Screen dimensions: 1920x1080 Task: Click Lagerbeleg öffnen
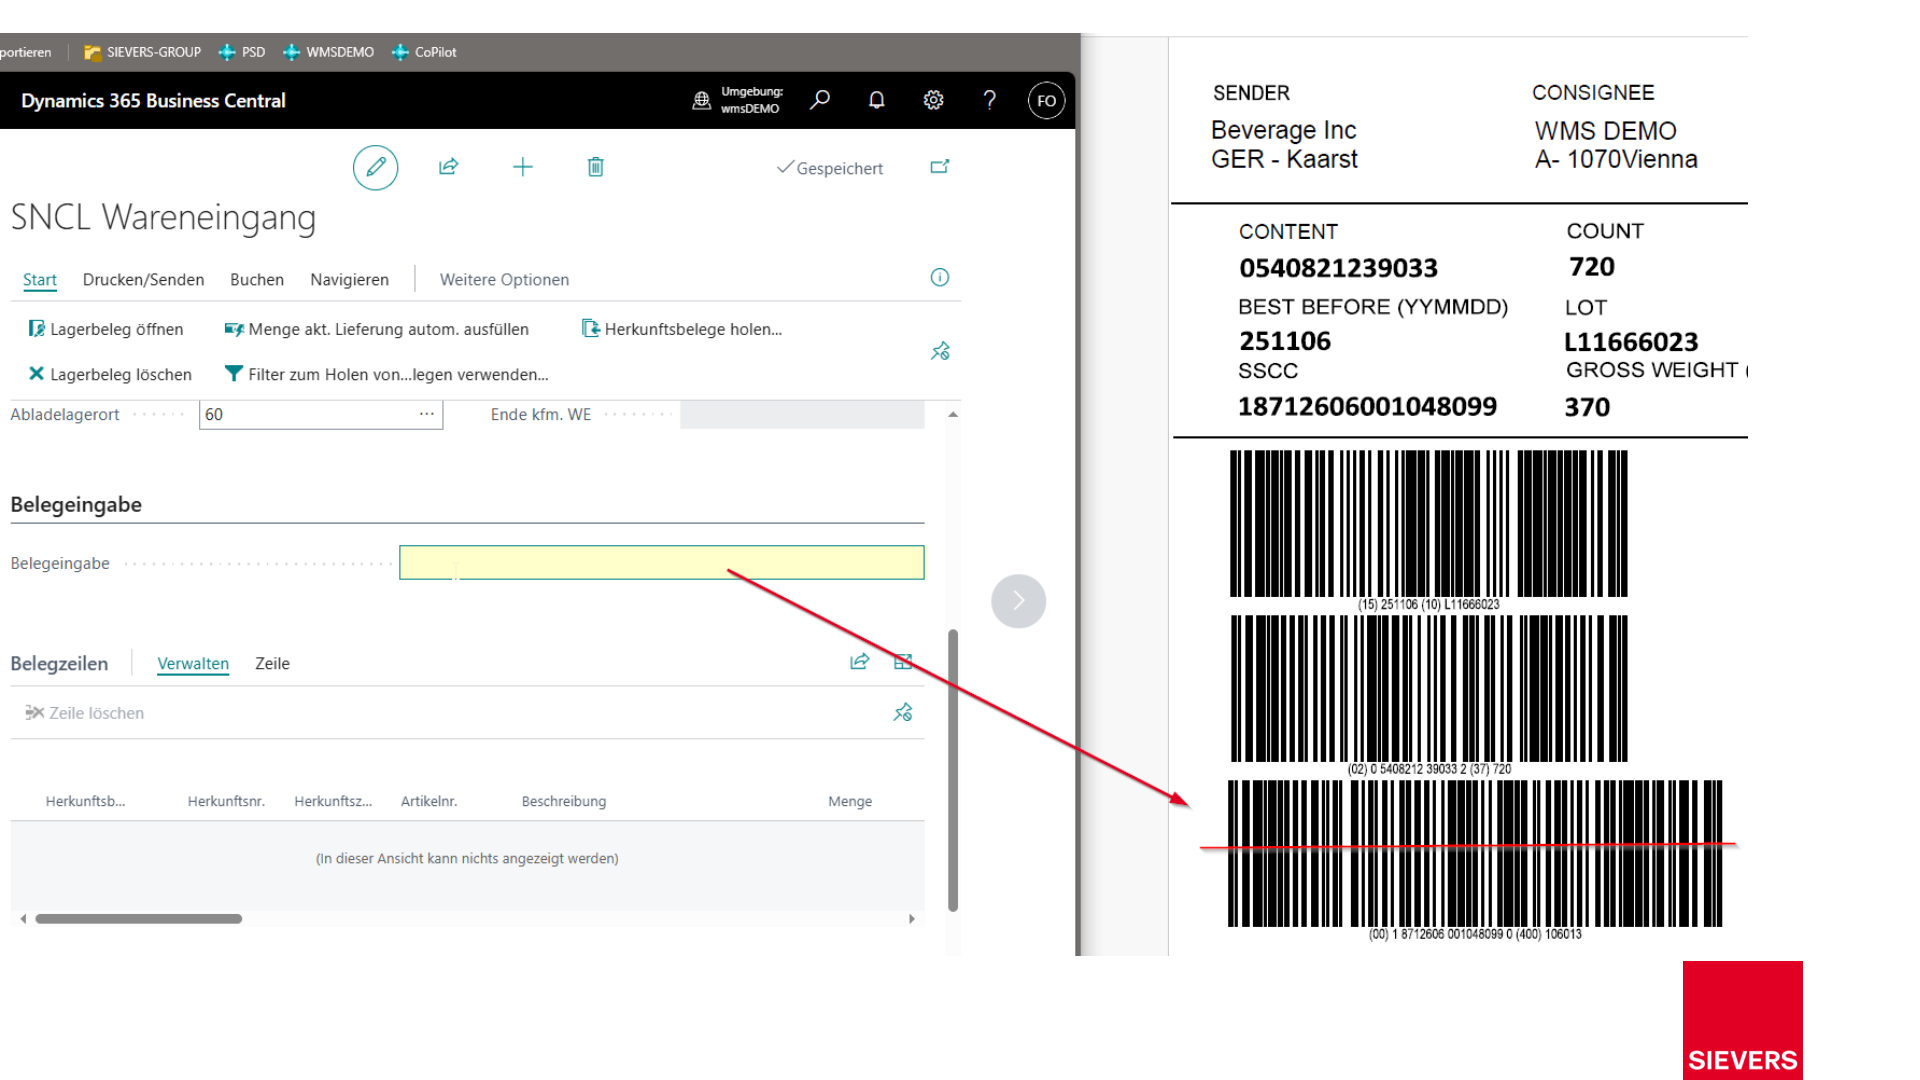pyautogui.click(x=106, y=329)
